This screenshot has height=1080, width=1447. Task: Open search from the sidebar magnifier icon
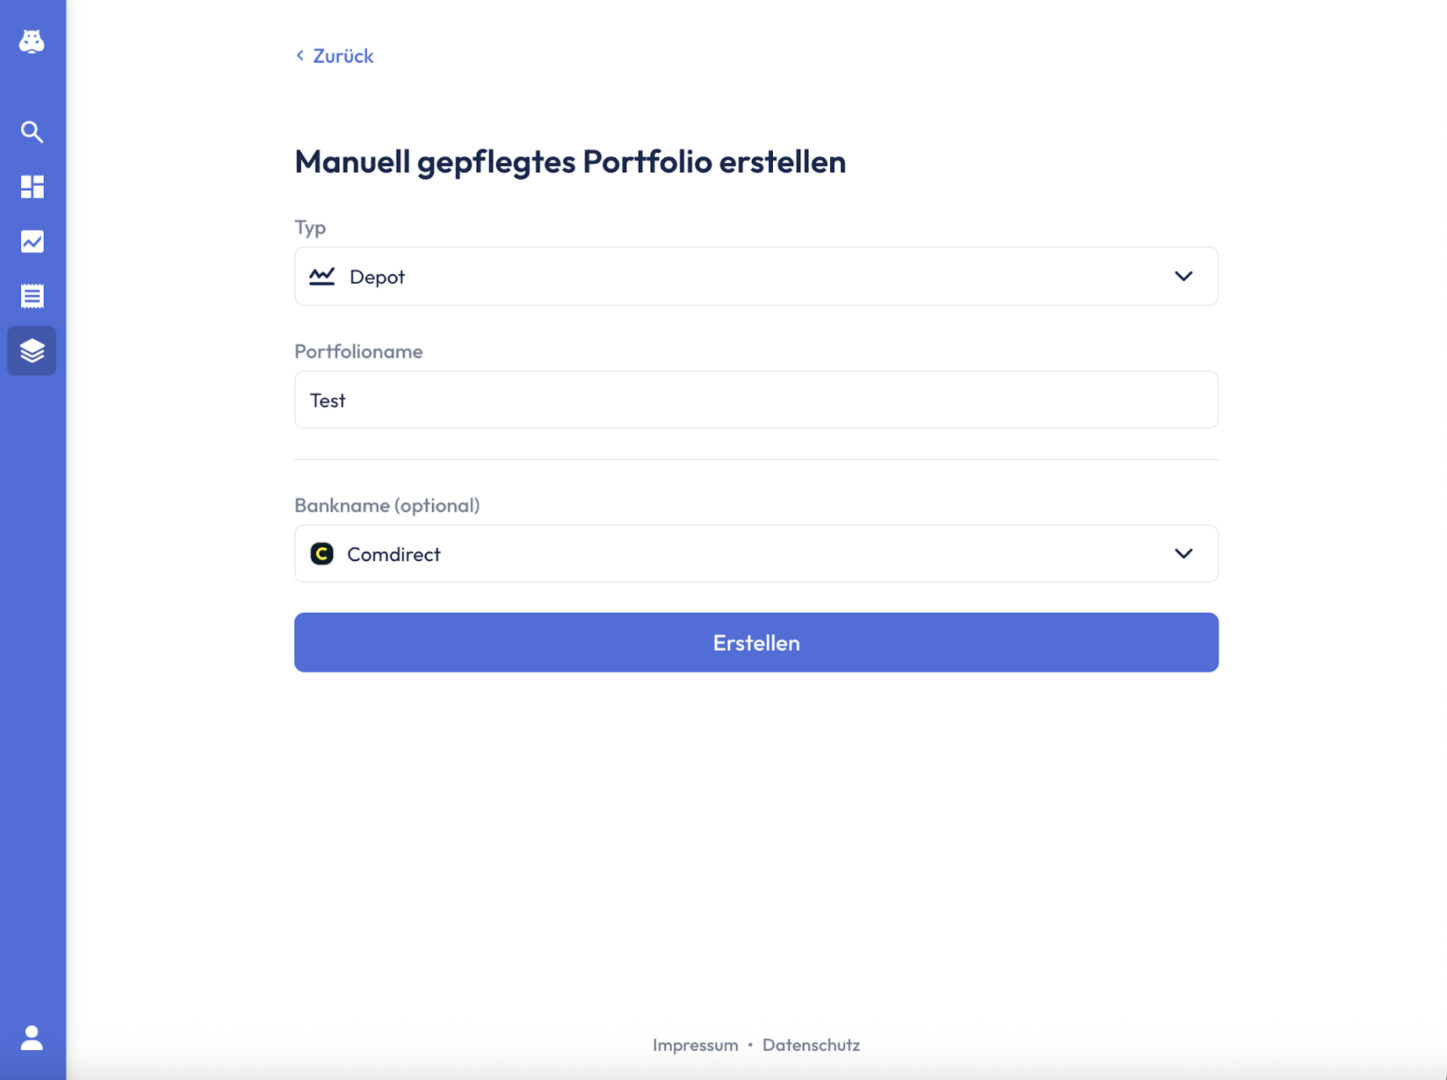32,132
